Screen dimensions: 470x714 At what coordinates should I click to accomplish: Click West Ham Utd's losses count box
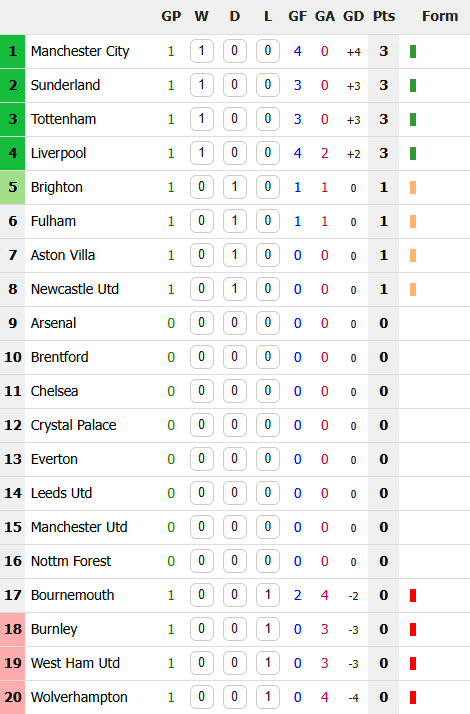pos(268,663)
